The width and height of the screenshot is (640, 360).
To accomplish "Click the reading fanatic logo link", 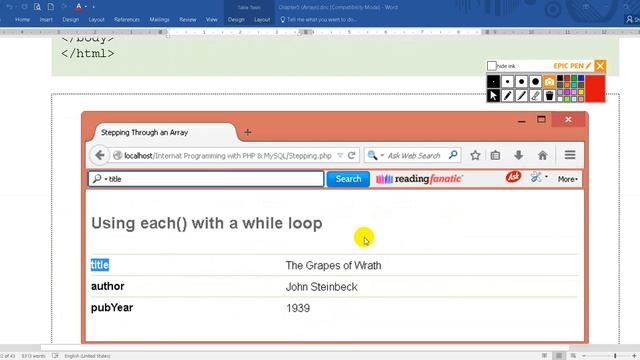I will click(x=419, y=179).
